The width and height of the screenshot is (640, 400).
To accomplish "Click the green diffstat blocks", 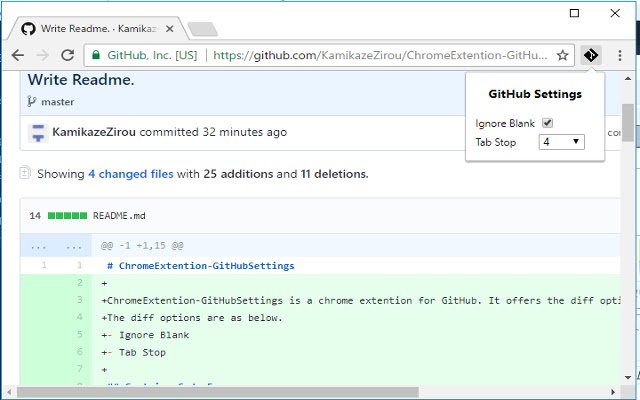I will coord(67,216).
